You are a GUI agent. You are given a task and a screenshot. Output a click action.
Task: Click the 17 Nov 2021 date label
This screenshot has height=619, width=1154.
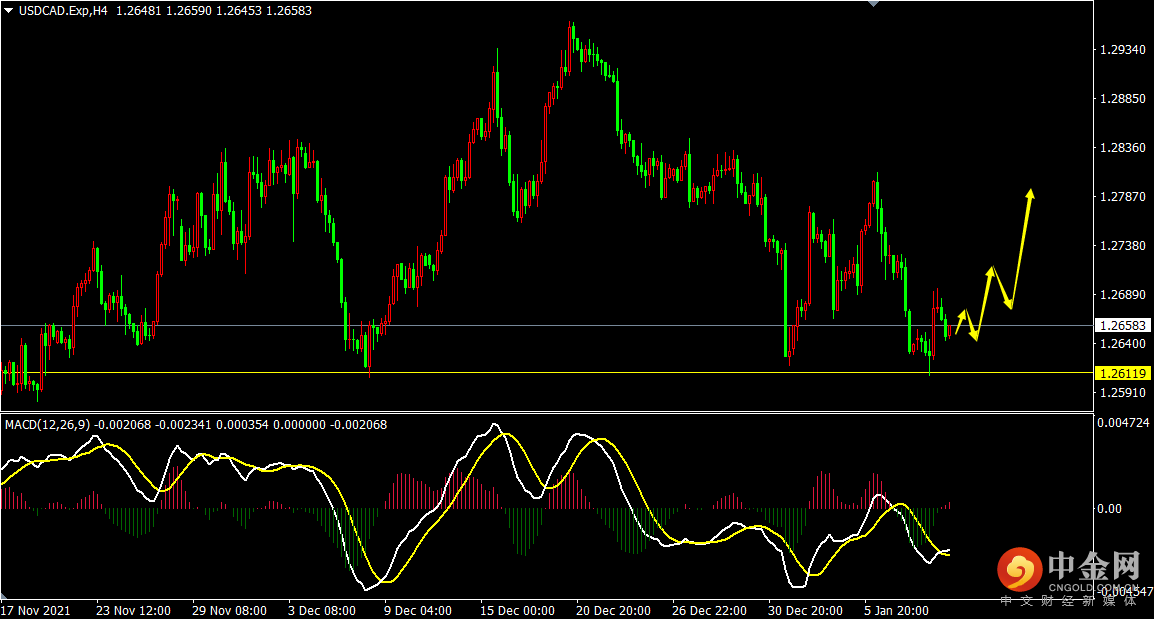click(x=35, y=610)
